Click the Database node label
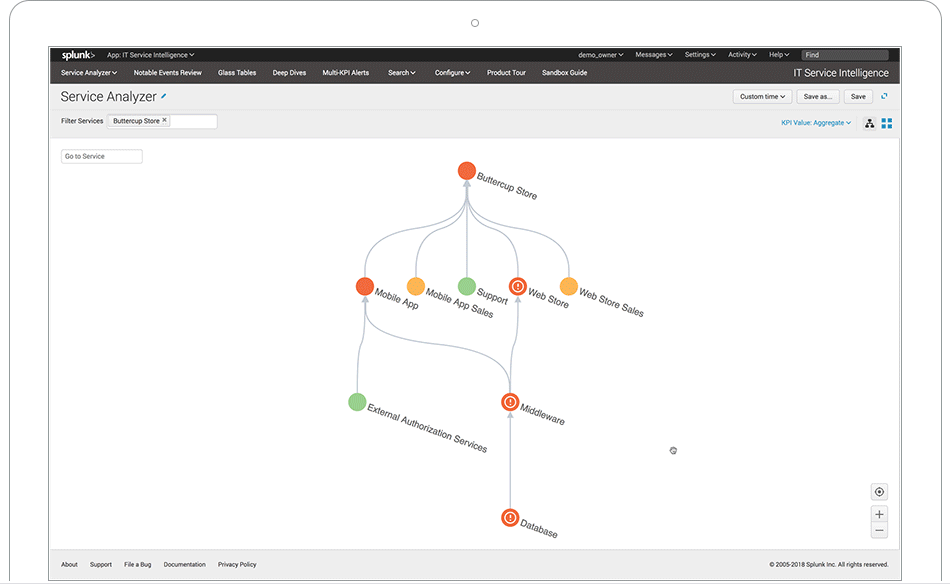 (539, 529)
